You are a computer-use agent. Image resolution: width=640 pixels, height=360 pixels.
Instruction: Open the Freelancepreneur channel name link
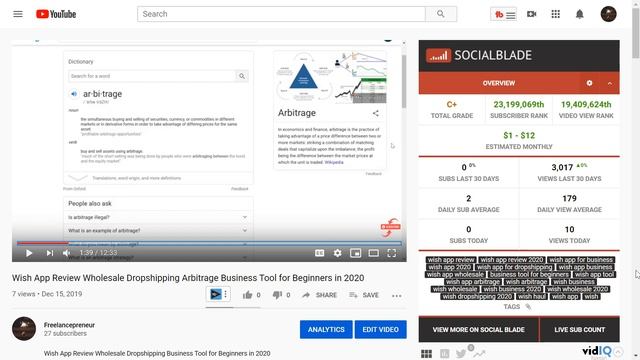[69, 325]
